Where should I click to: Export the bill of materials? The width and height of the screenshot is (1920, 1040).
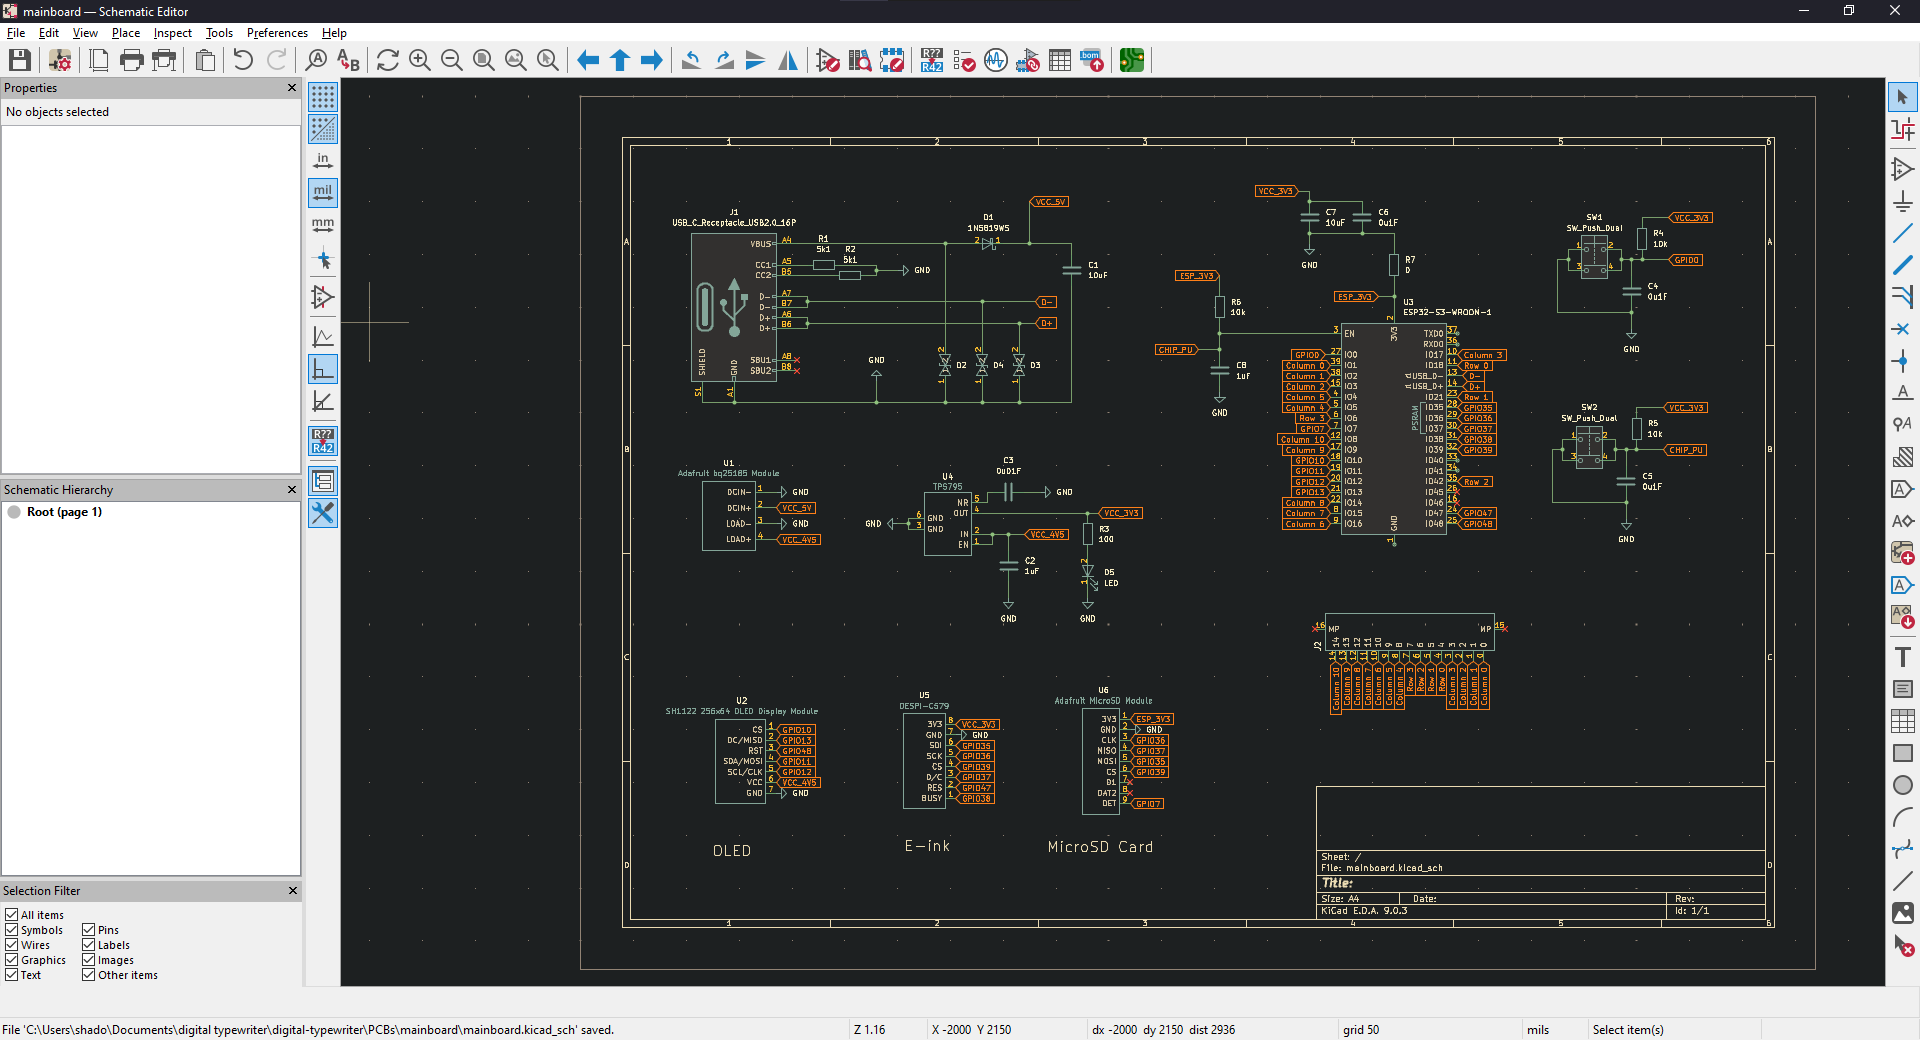click(x=1092, y=60)
